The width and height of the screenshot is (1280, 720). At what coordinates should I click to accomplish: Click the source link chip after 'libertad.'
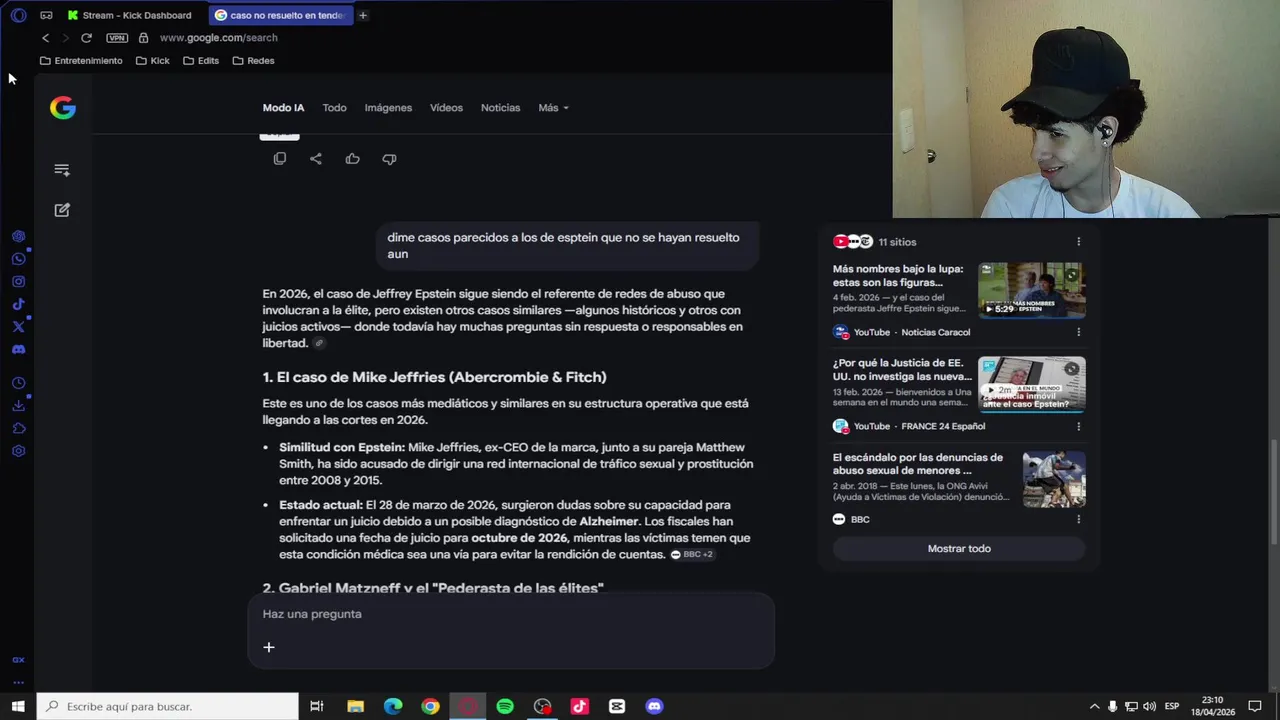(319, 343)
